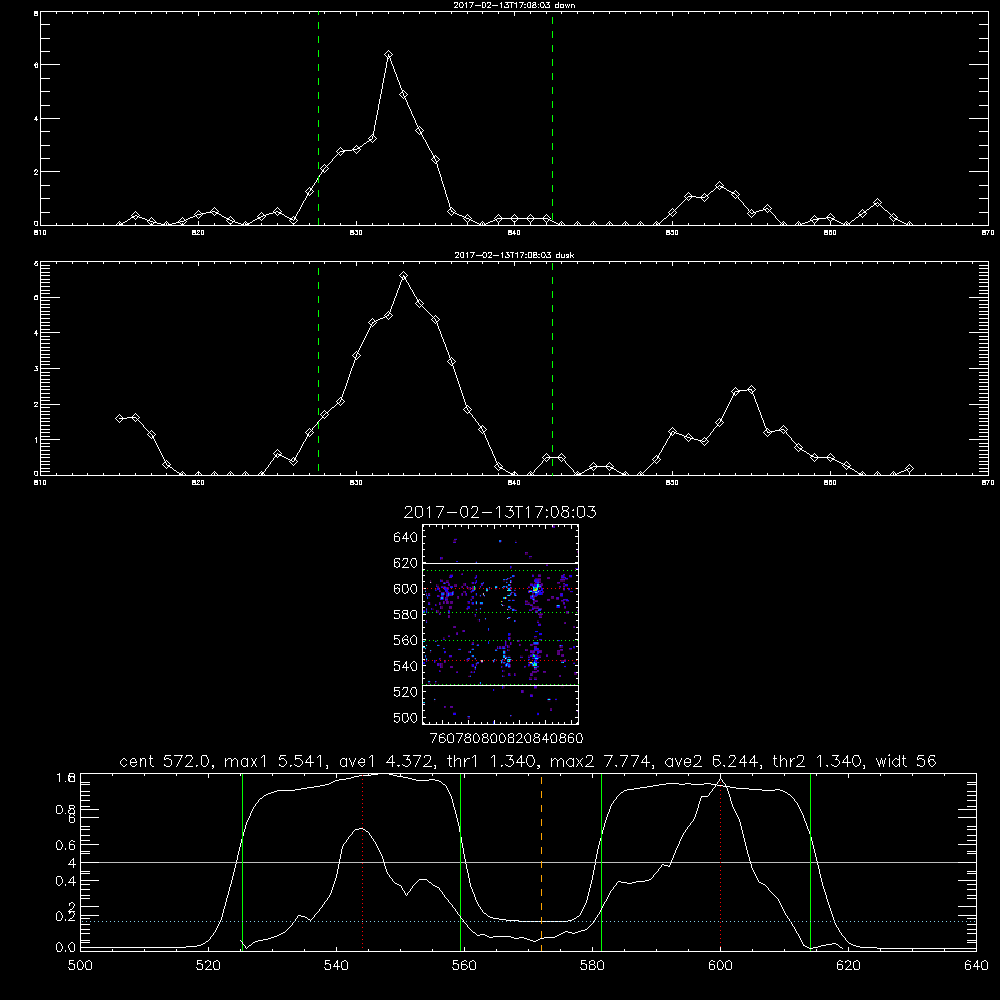
Task: Select the 'widt 56' statistic
Action: point(906,761)
